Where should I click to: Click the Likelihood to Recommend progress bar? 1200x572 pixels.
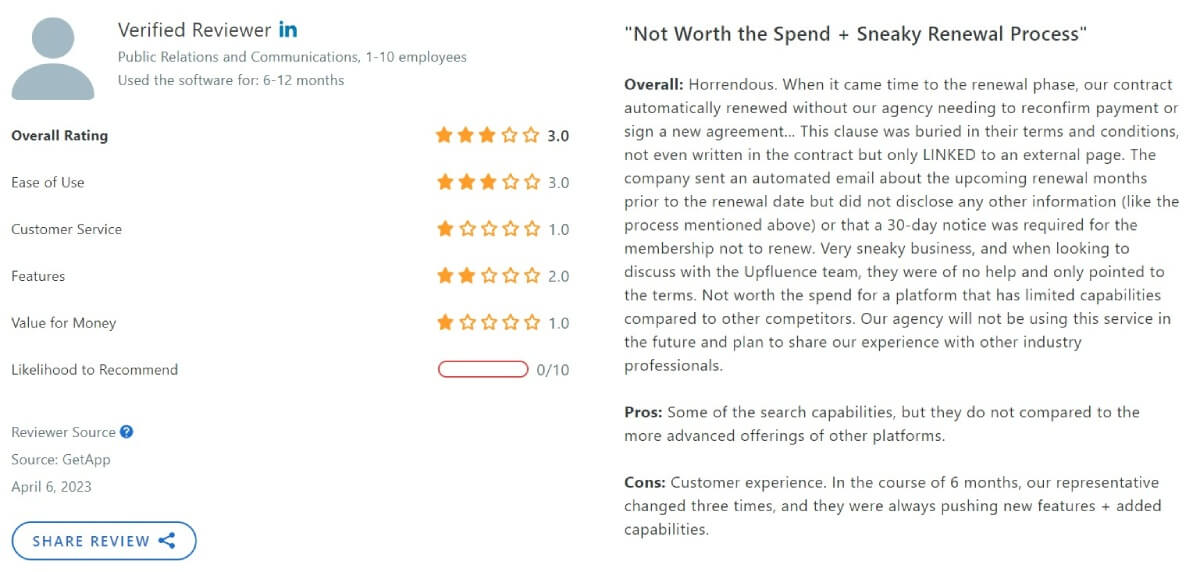[483, 370]
